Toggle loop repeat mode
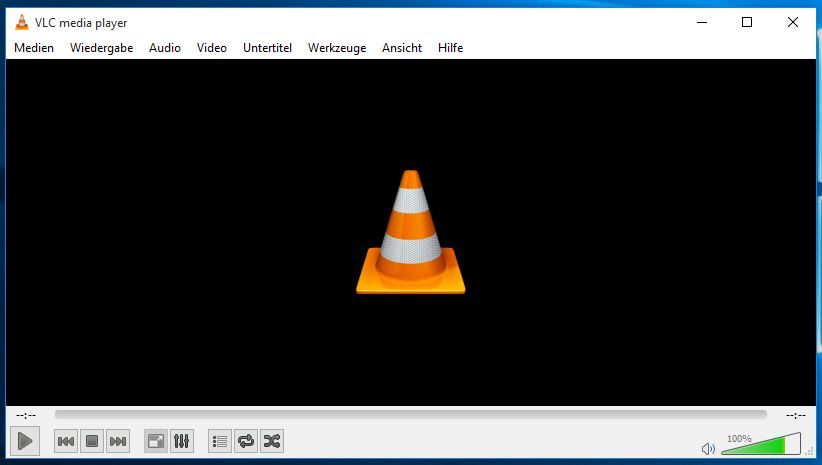 [x=246, y=441]
